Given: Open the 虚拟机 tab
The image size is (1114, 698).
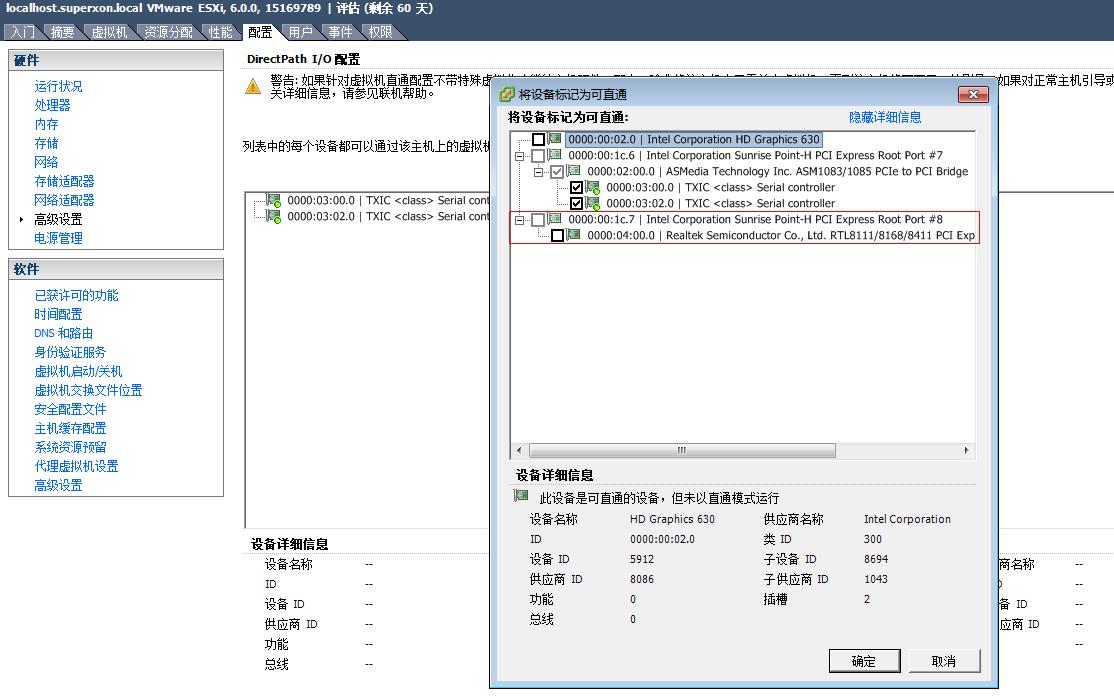Looking at the screenshot, I should tap(109, 32).
